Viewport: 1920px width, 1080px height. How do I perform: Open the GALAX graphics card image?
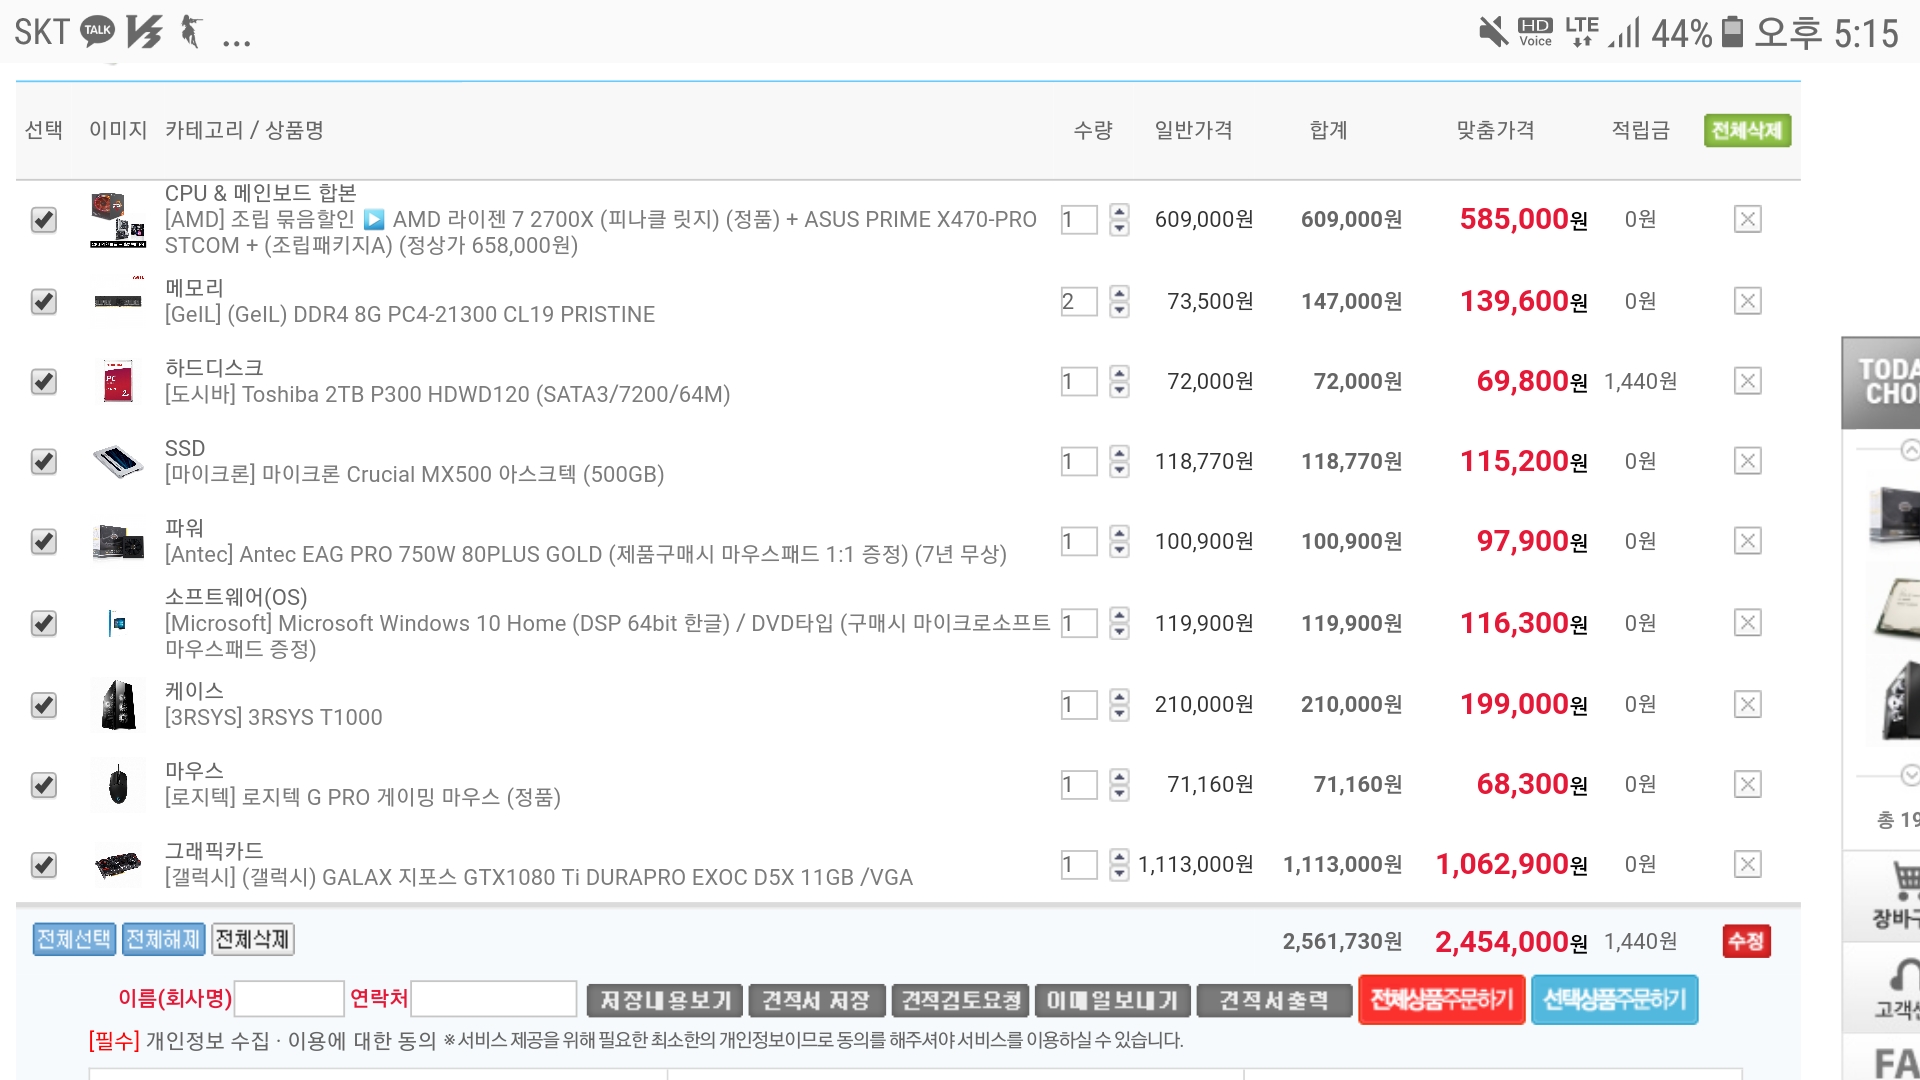[118, 864]
